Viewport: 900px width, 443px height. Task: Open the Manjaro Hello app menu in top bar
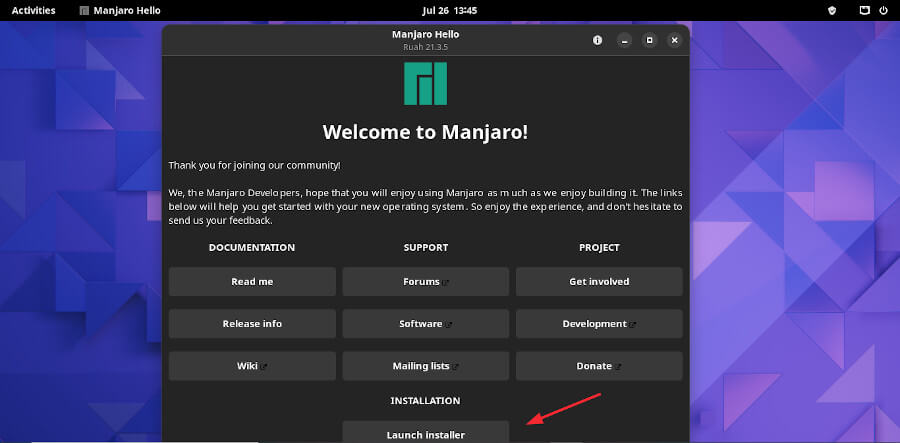click(x=120, y=10)
